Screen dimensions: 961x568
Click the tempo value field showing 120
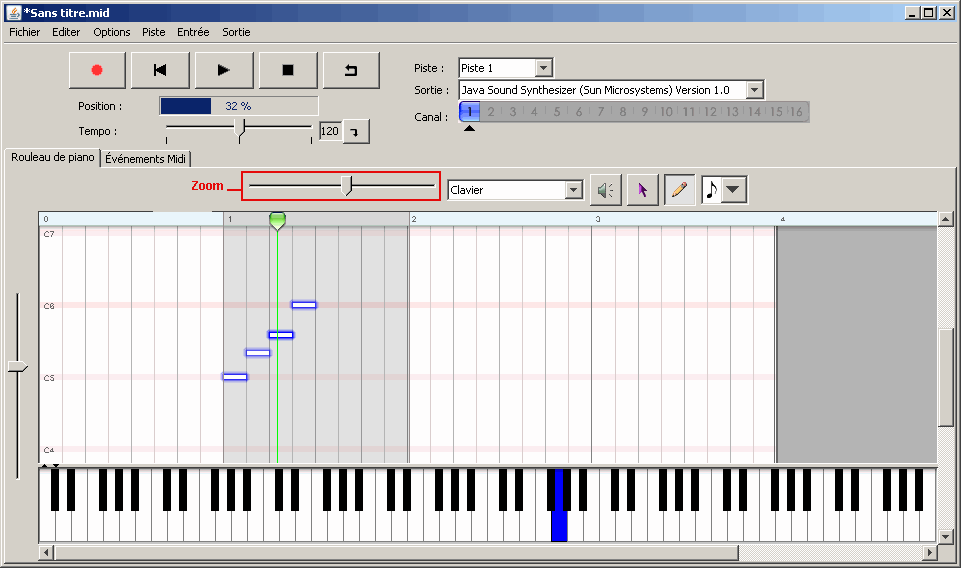330,131
